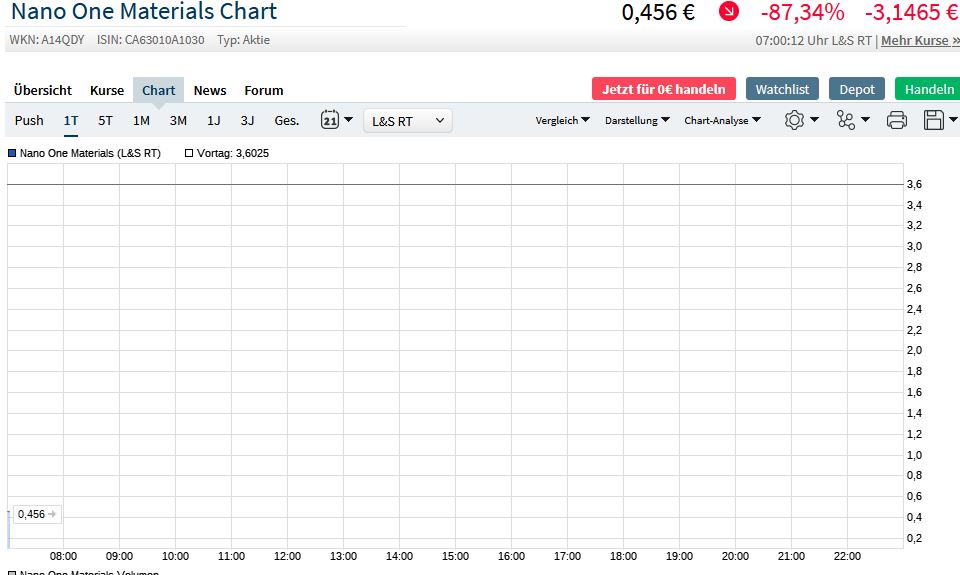Open the L&S RT exchange selector
The image size is (960, 575).
408,121
